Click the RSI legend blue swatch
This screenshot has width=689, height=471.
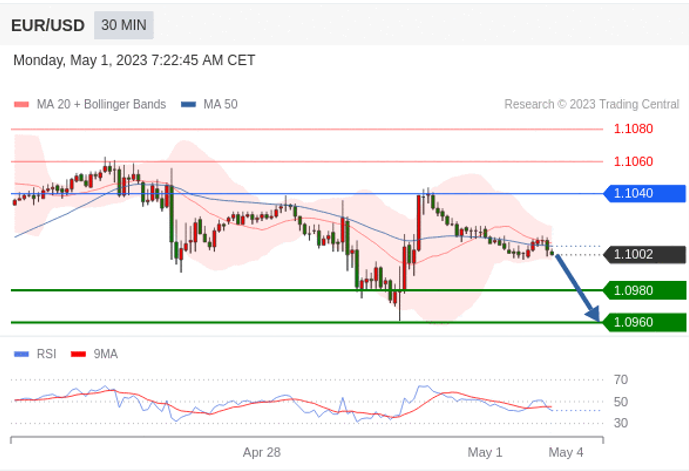pyautogui.click(x=22, y=354)
